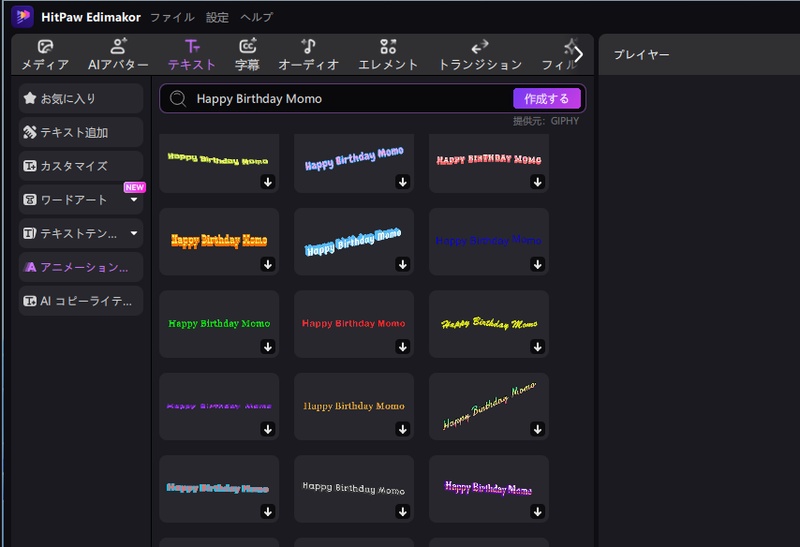Screen dimensions: 800x547
Task: Download the blue 3D slanted Happy Birthday sticker
Action: (x=403, y=264)
